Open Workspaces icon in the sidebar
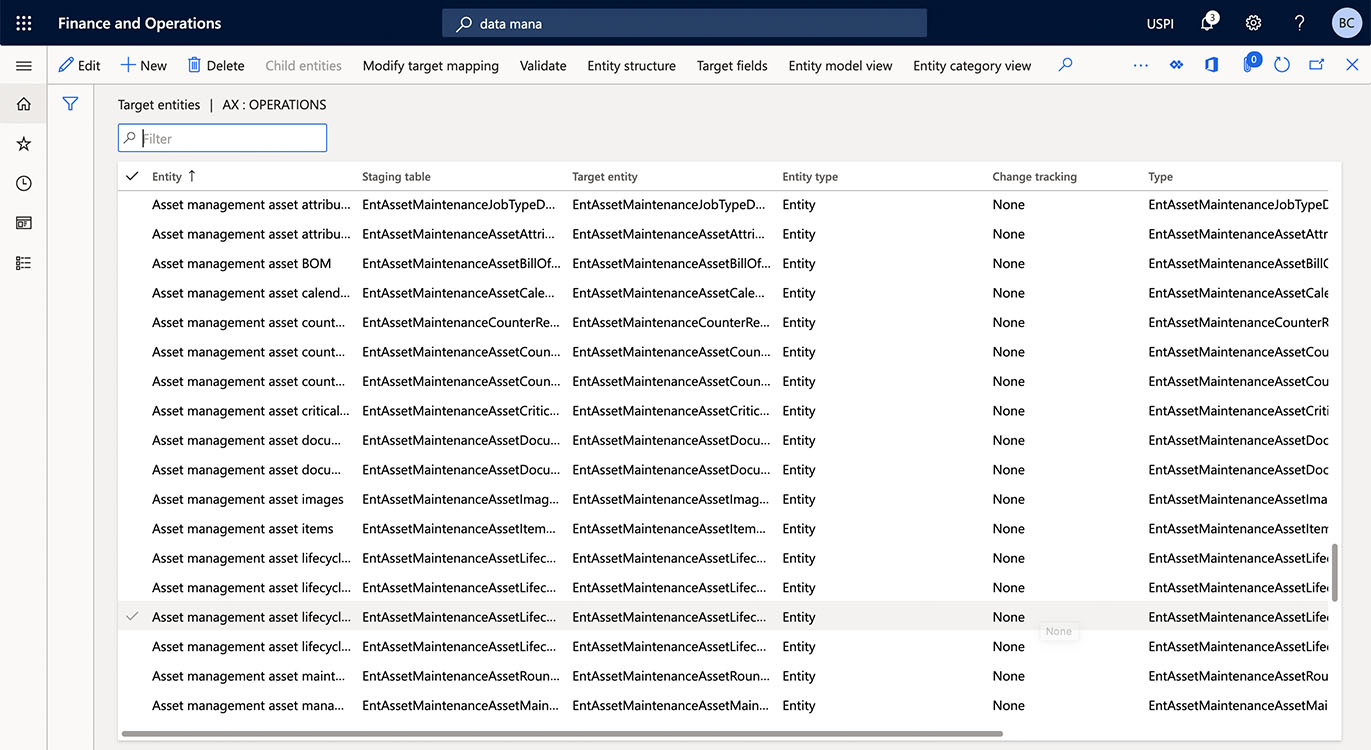1371x750 pixels. [24, 223]
